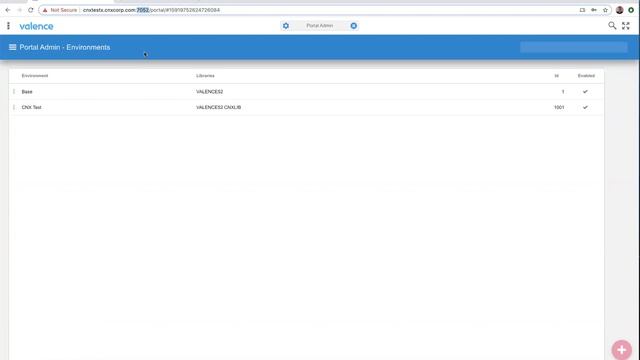Bookmark this page with the star icon

coord(605,10)
